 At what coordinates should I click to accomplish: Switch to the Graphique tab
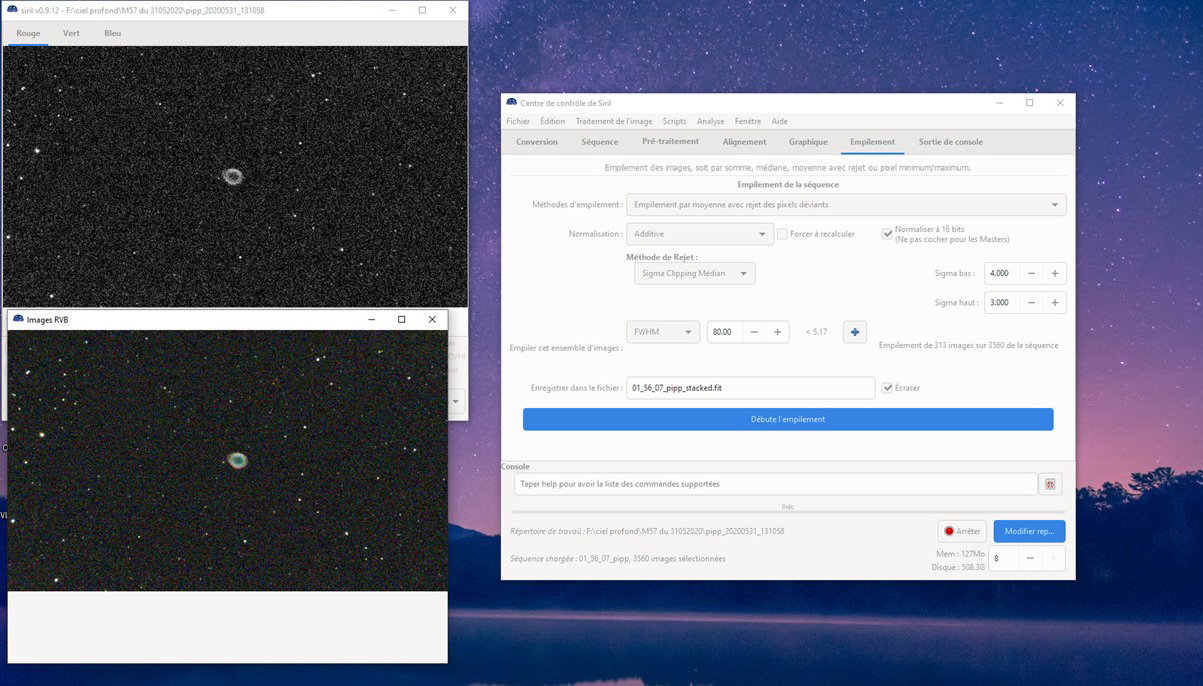click(808, 142)
